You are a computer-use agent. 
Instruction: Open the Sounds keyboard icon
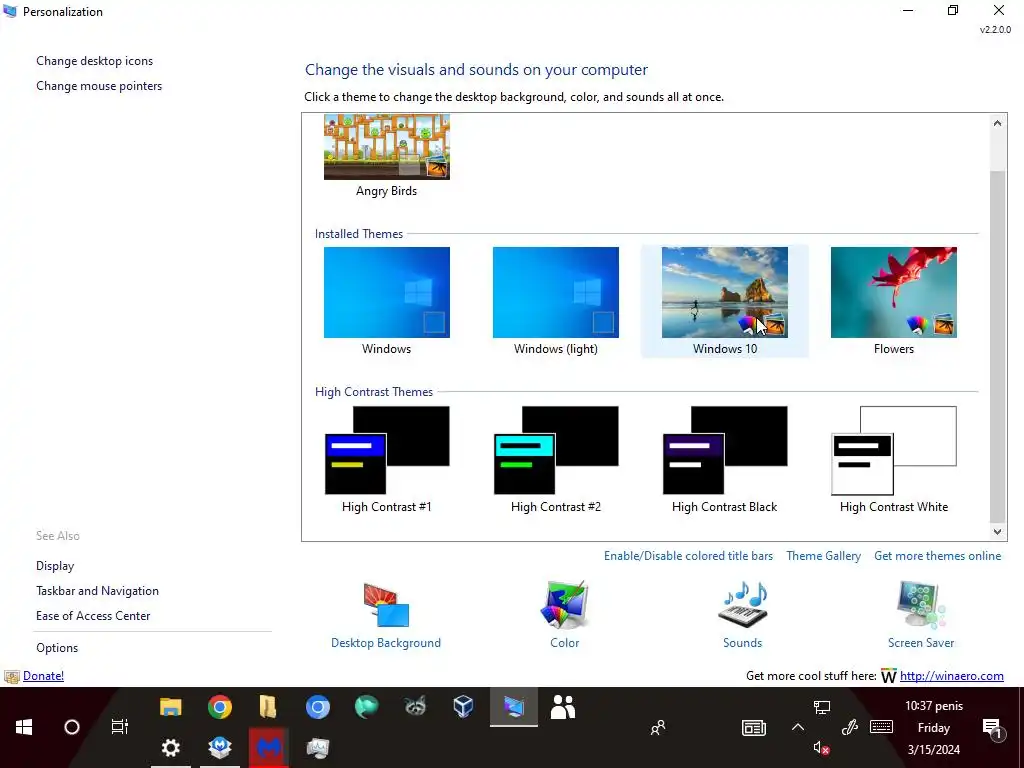(743, 605)
